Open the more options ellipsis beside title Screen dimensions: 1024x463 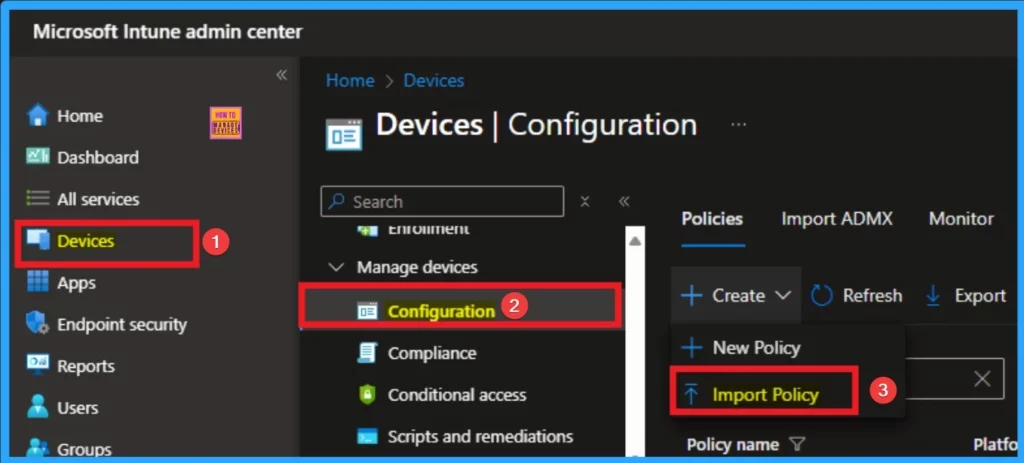tap(739, 124)
